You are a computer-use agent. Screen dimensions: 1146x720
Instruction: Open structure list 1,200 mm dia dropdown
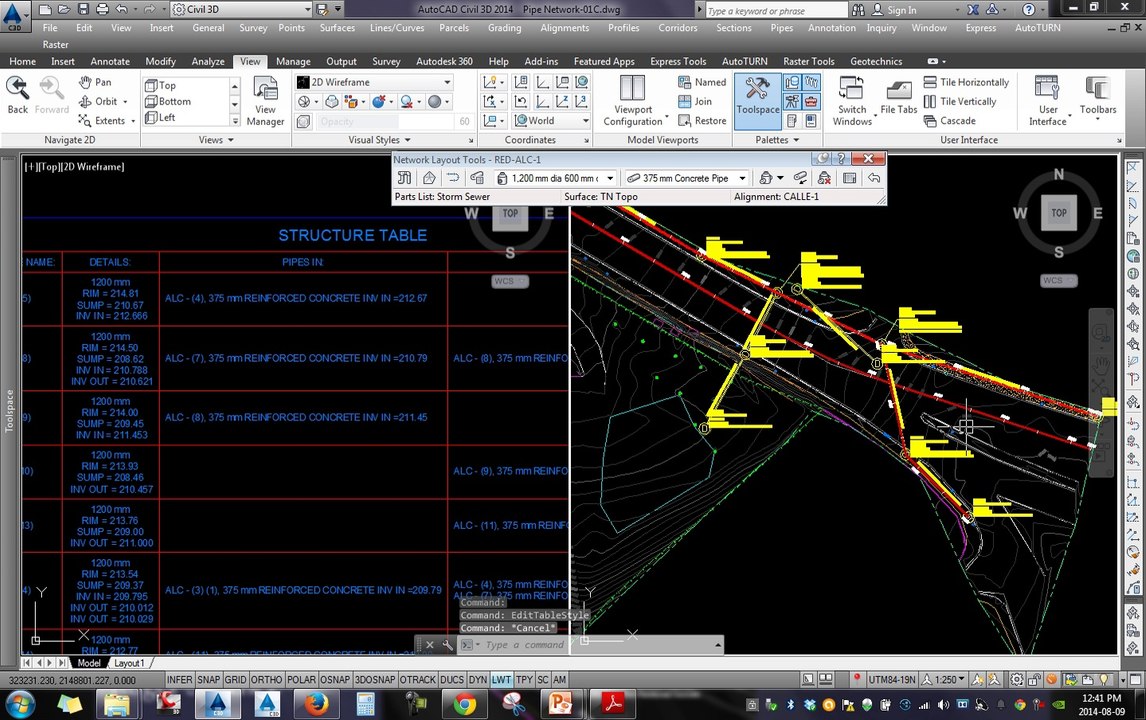coord(555,178)
